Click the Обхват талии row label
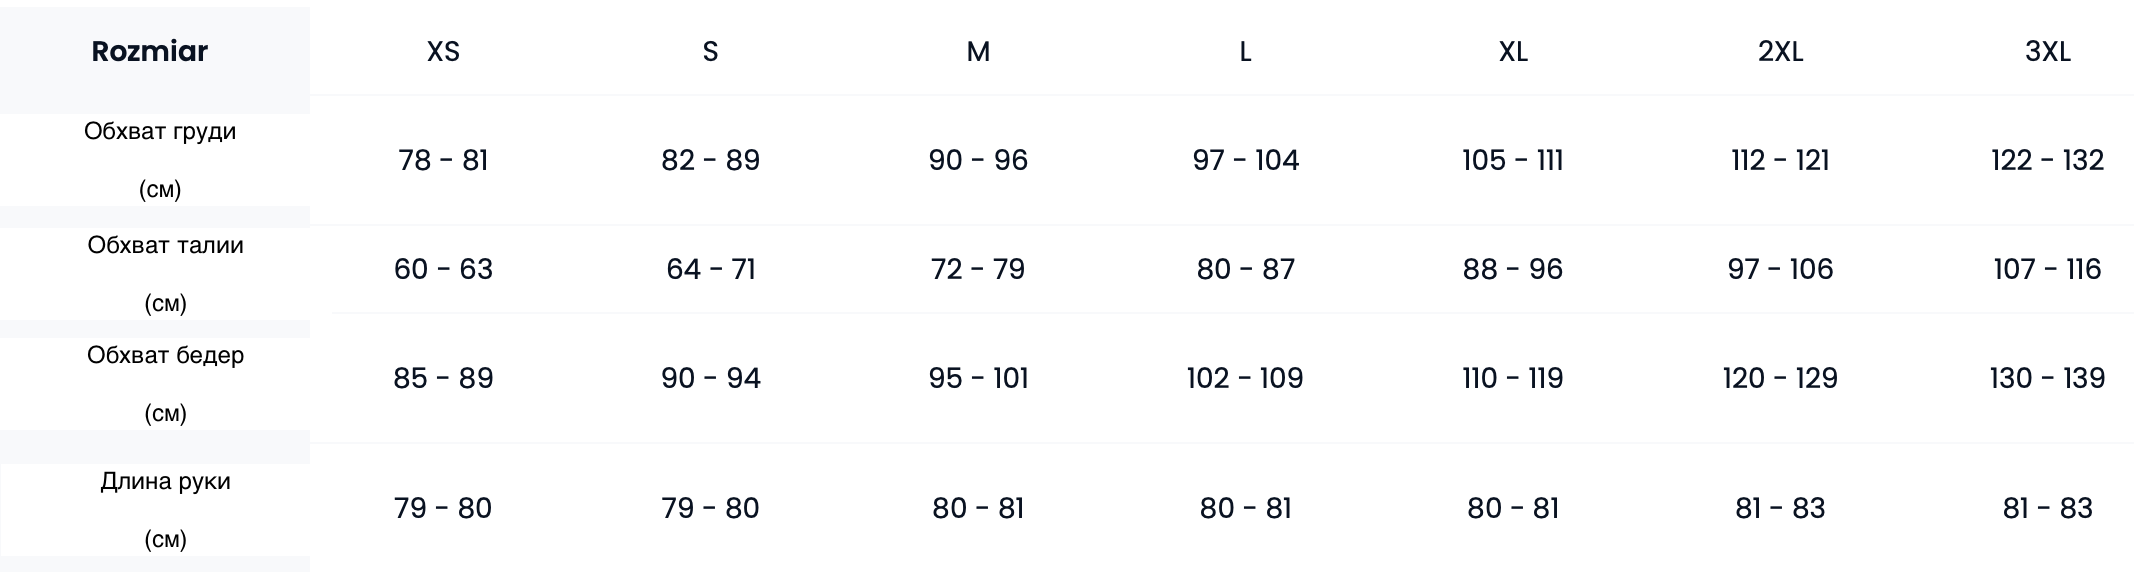The image size is (2134, 578). tap(165, 246)
